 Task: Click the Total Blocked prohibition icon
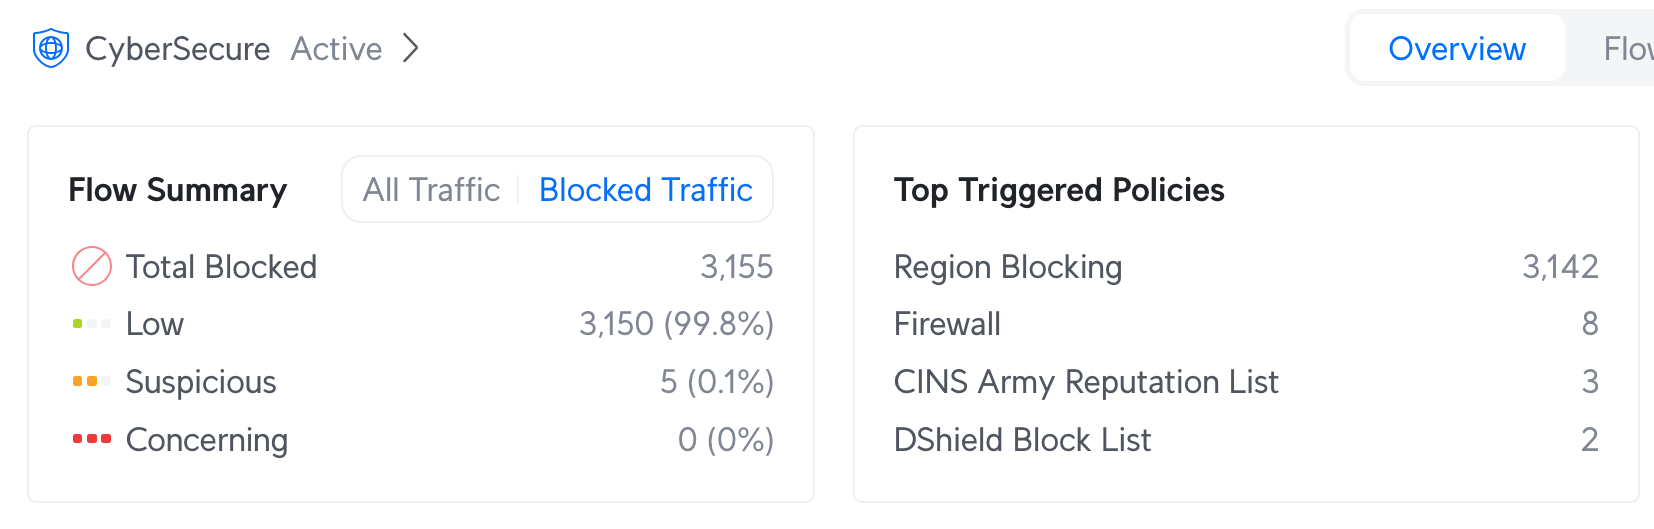92,267
